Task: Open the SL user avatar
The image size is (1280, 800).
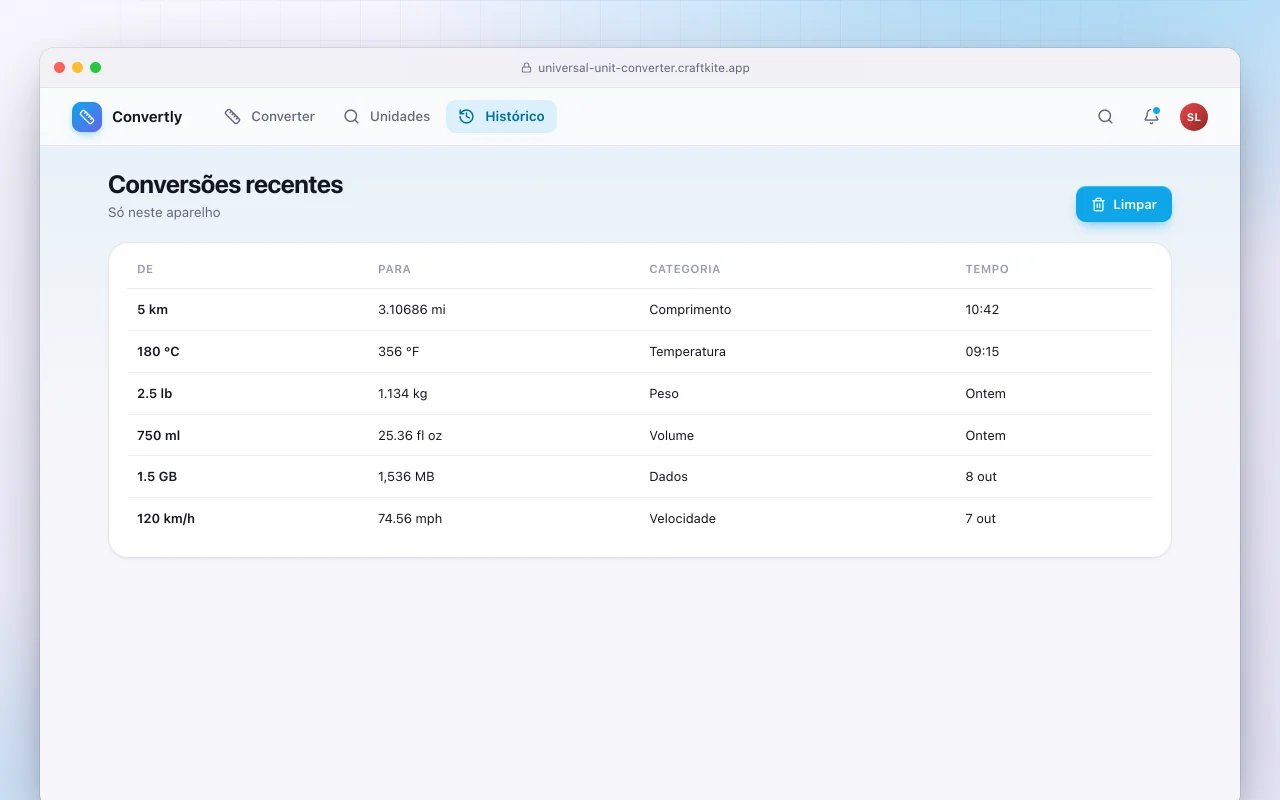Action: [x=1194, y=117]
